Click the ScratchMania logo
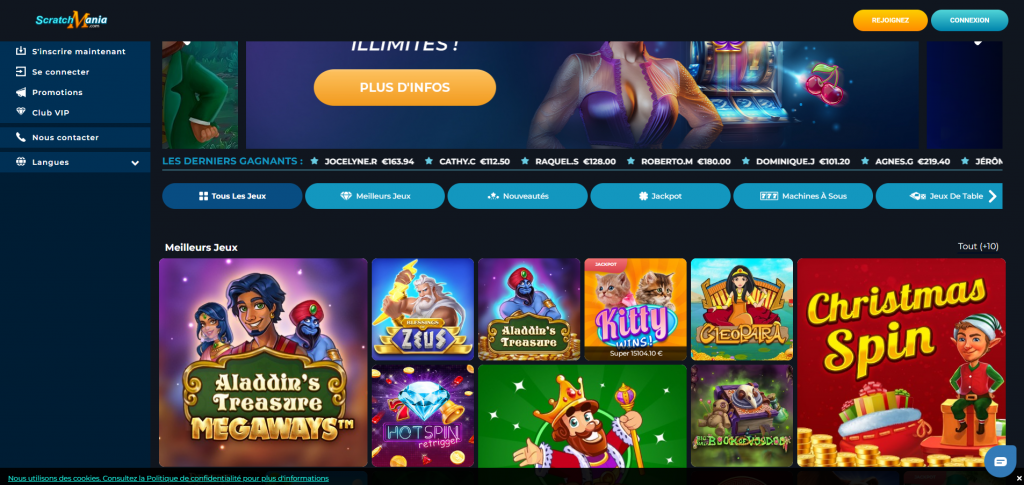This screenshot has height=485, width=1024. click(x=72, y=20)
